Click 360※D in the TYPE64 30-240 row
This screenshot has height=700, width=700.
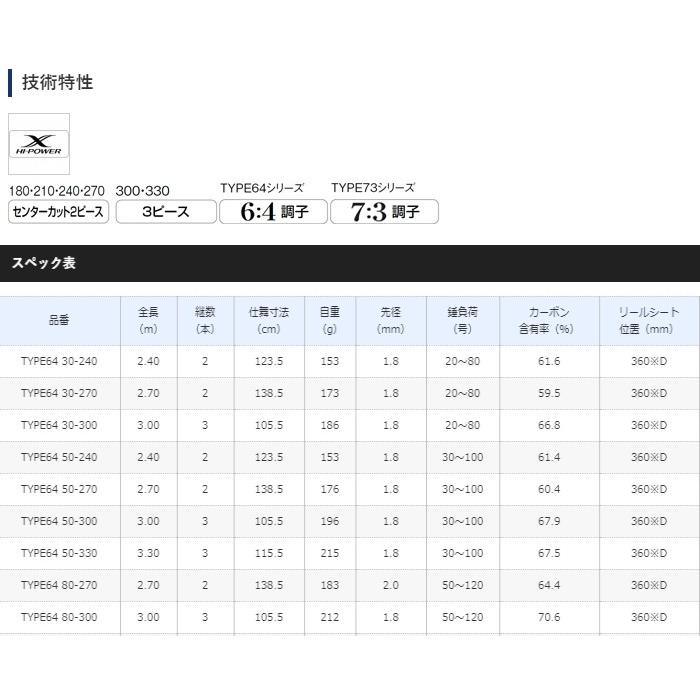[649, 361]
